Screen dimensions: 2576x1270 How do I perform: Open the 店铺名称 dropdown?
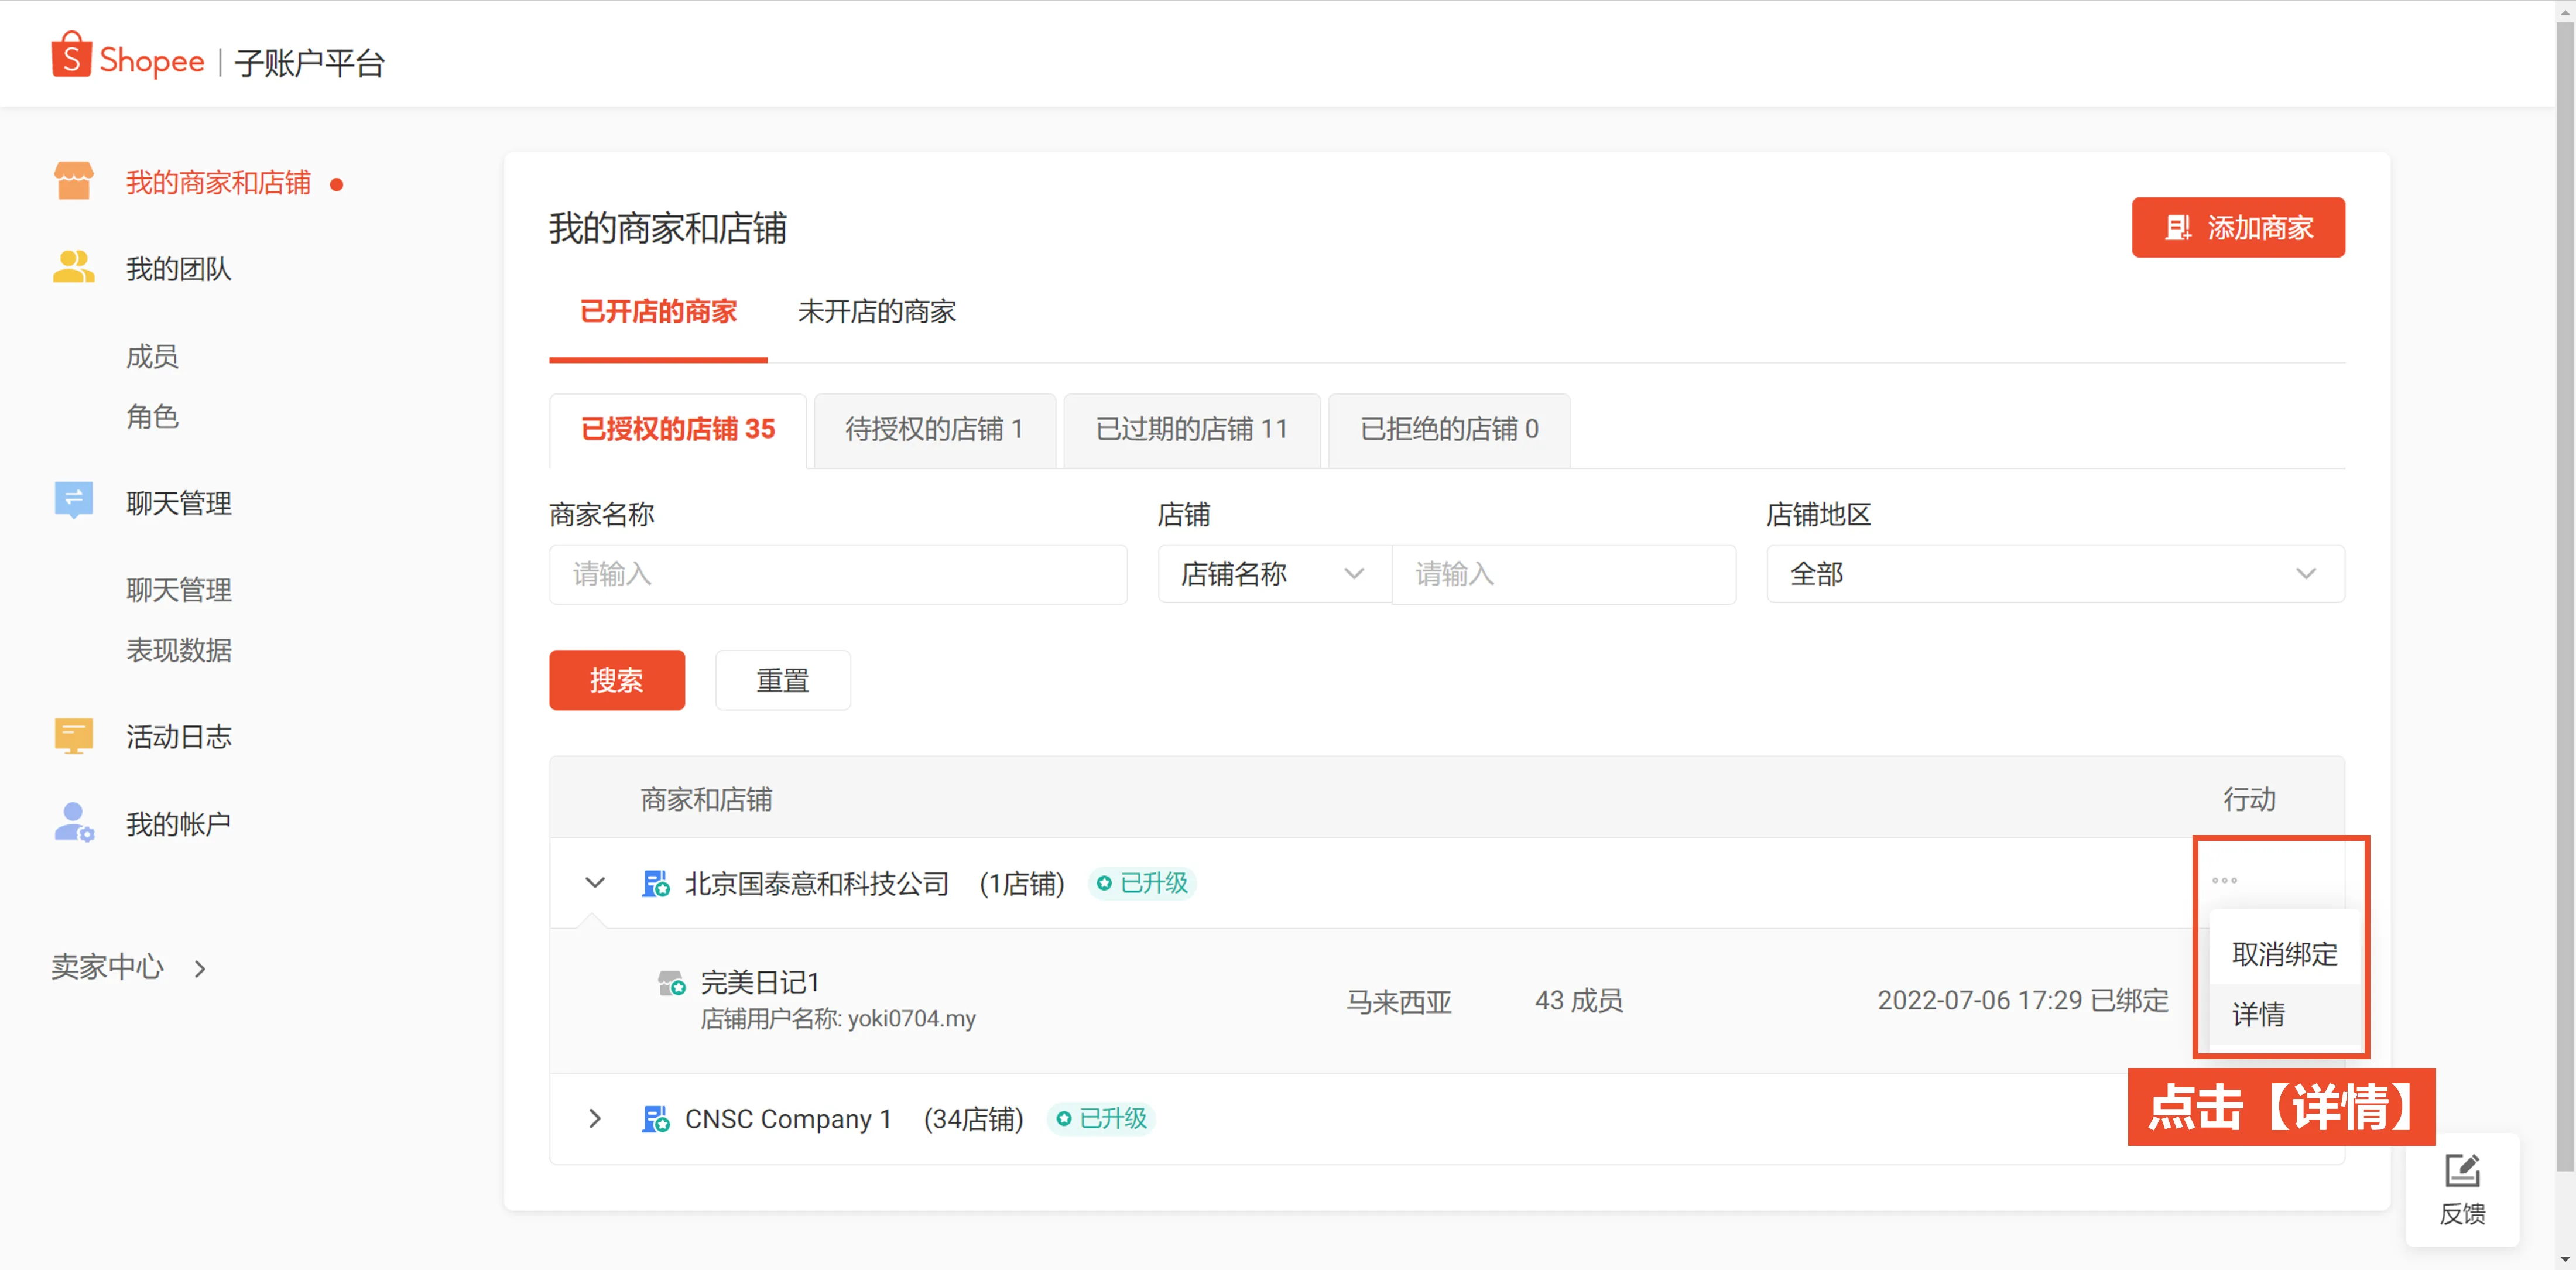(1273, 574)
